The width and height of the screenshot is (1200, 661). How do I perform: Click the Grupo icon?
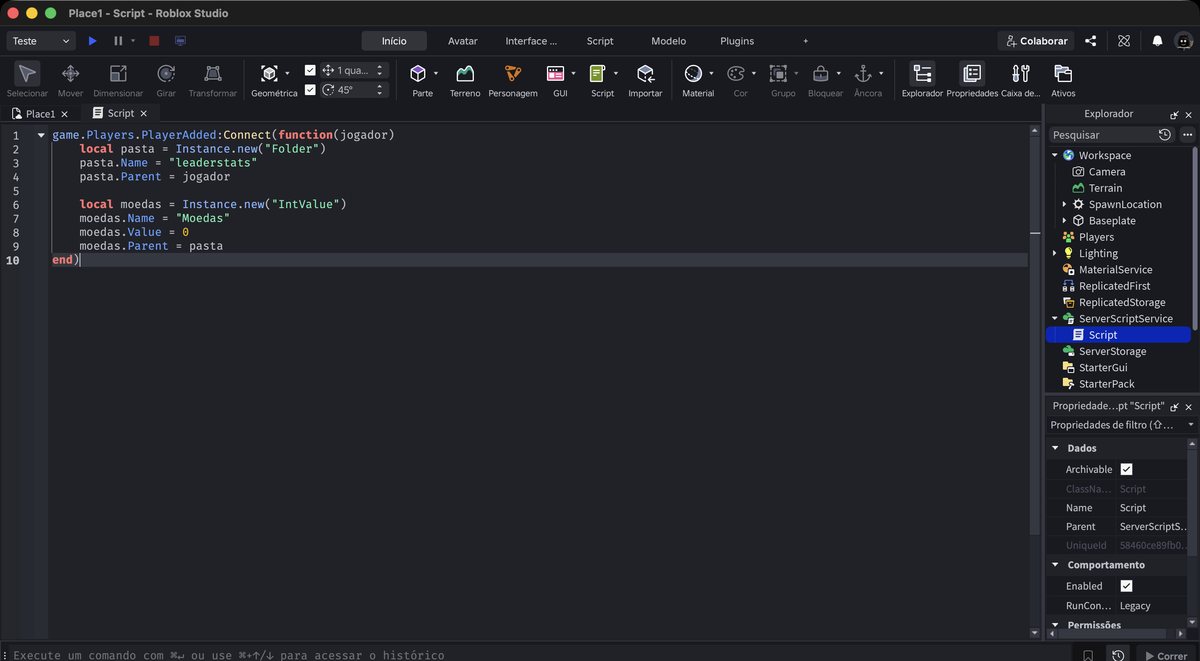[x=778, y=73]
